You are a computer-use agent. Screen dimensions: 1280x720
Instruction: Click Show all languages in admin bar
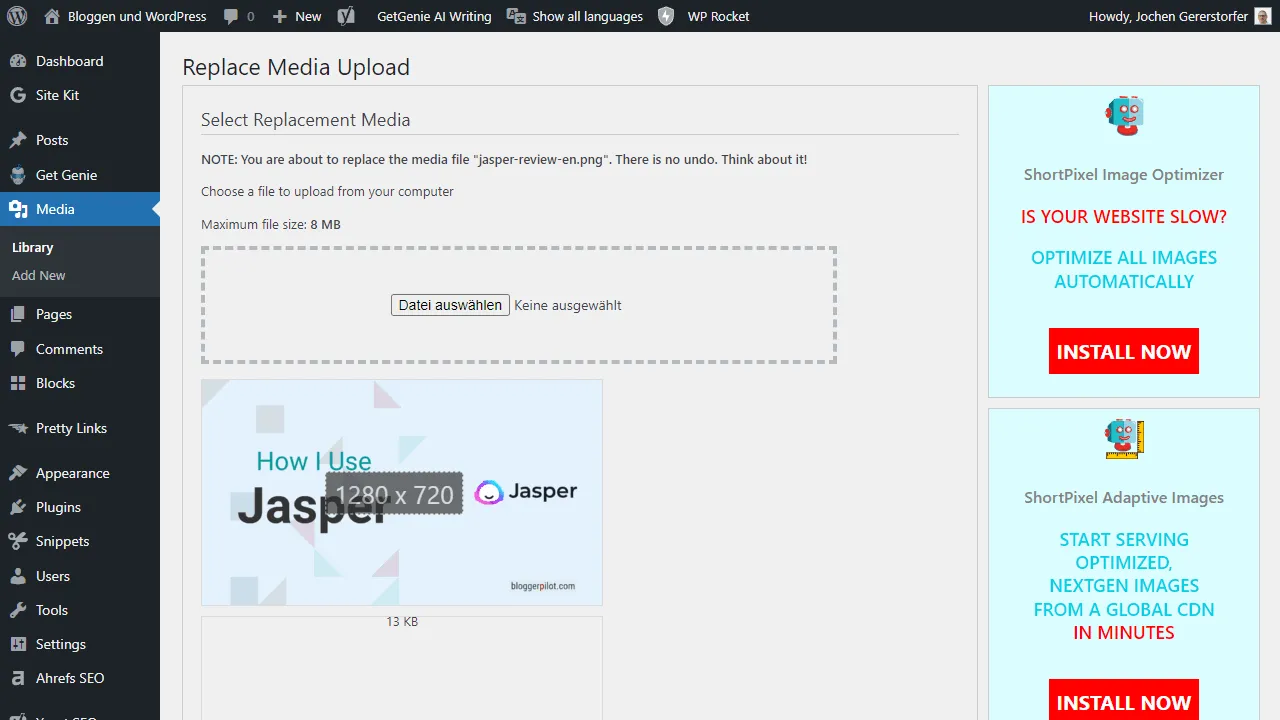pyautogui.click(x=575, y=16)
